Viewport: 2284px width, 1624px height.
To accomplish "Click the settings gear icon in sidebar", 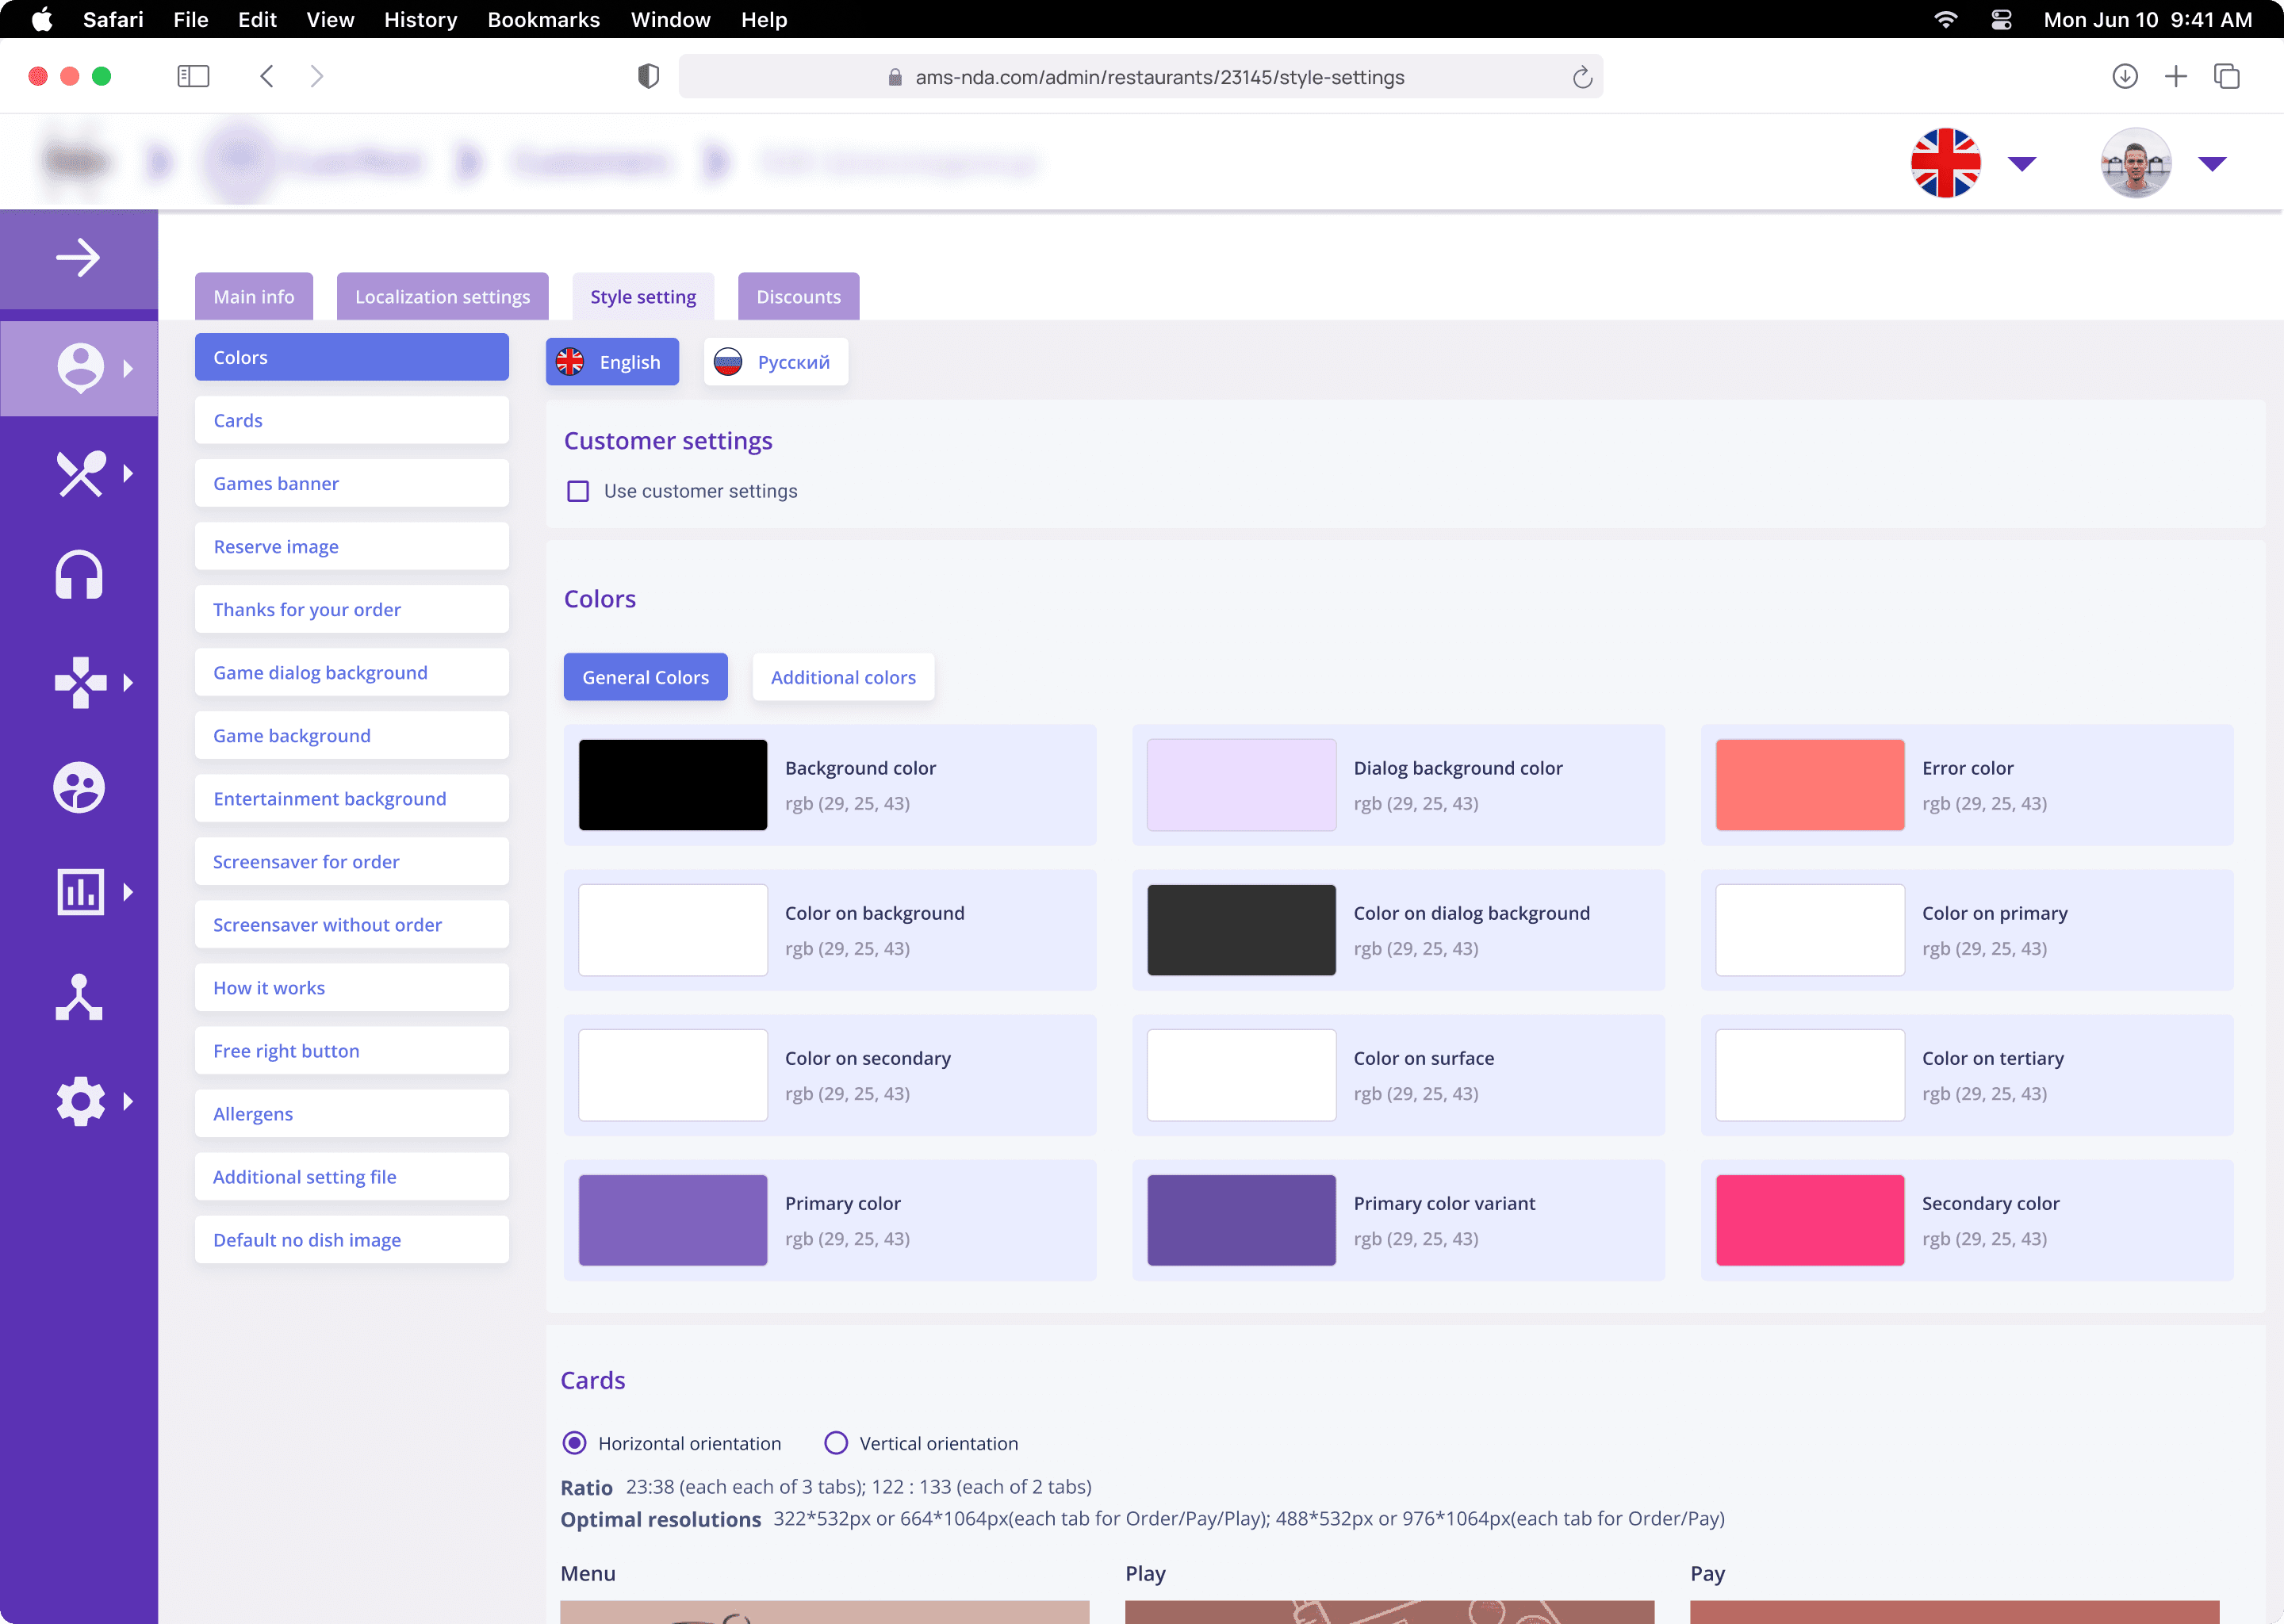I will pyautogui.click(x=79, y=1101).
